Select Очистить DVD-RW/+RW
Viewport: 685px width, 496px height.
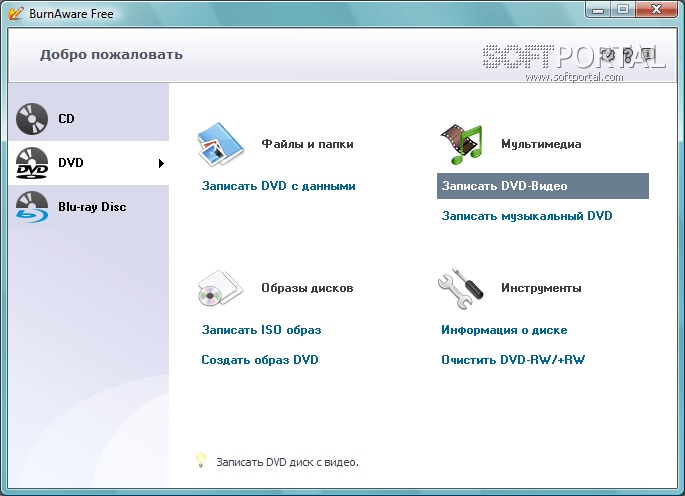(x=513, y=360)
